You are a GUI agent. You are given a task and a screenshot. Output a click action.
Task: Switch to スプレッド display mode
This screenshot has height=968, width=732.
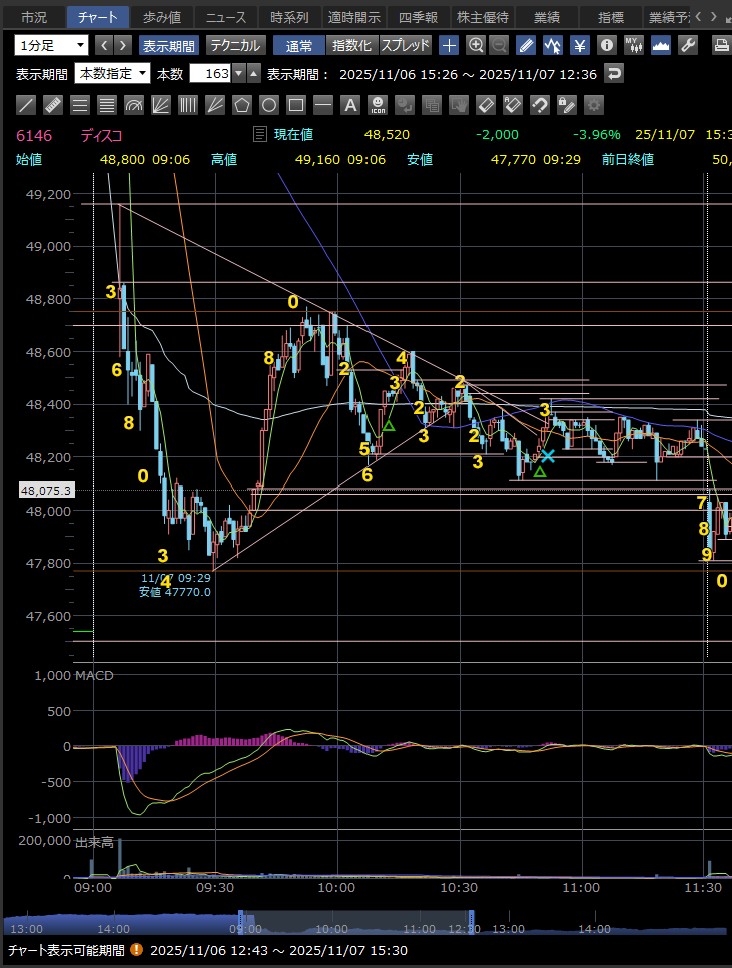tap(405, 45)
